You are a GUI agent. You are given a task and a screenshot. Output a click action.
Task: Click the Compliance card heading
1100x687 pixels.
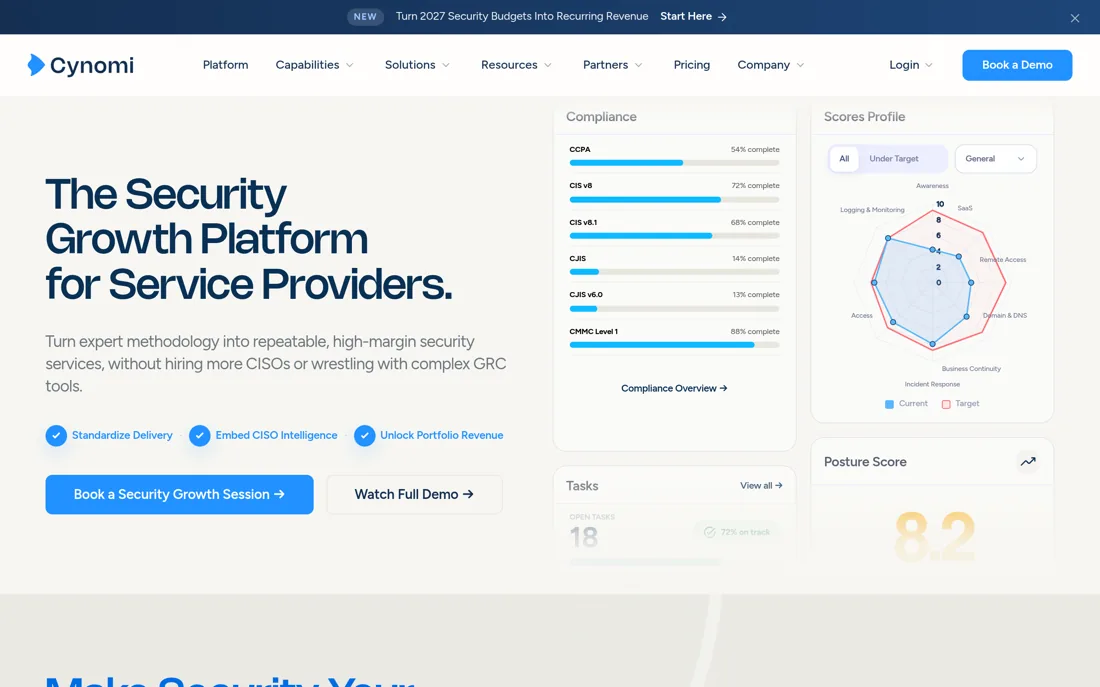tap(601, 117)
